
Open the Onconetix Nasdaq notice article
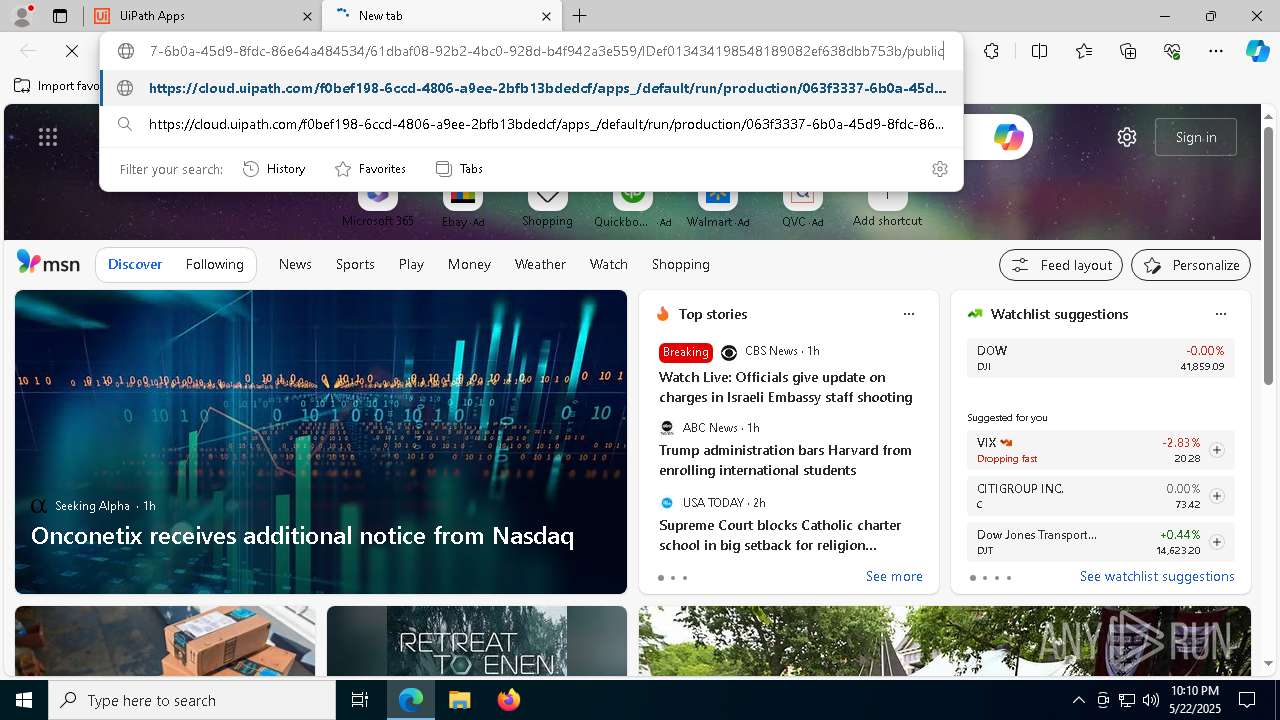click(x=302, y=536)
